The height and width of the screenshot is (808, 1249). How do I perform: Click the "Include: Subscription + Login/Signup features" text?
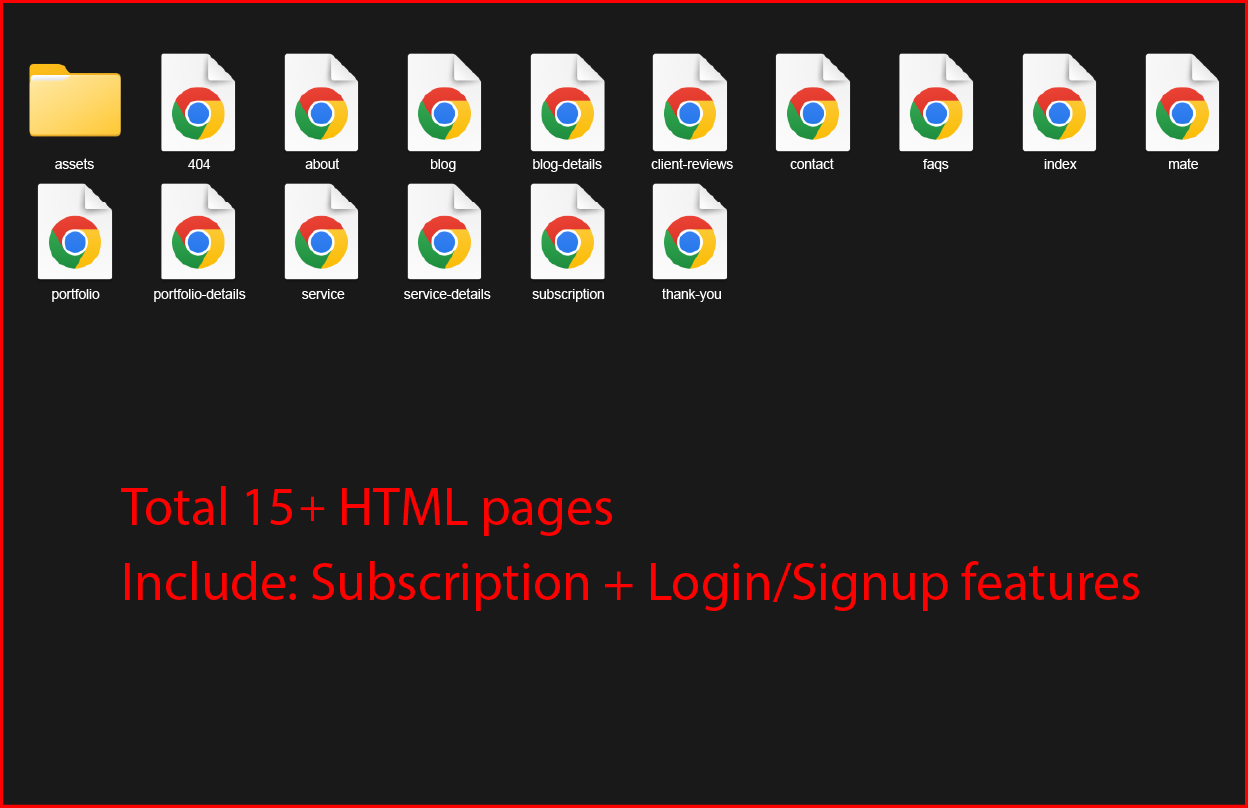tap(631, 583)
